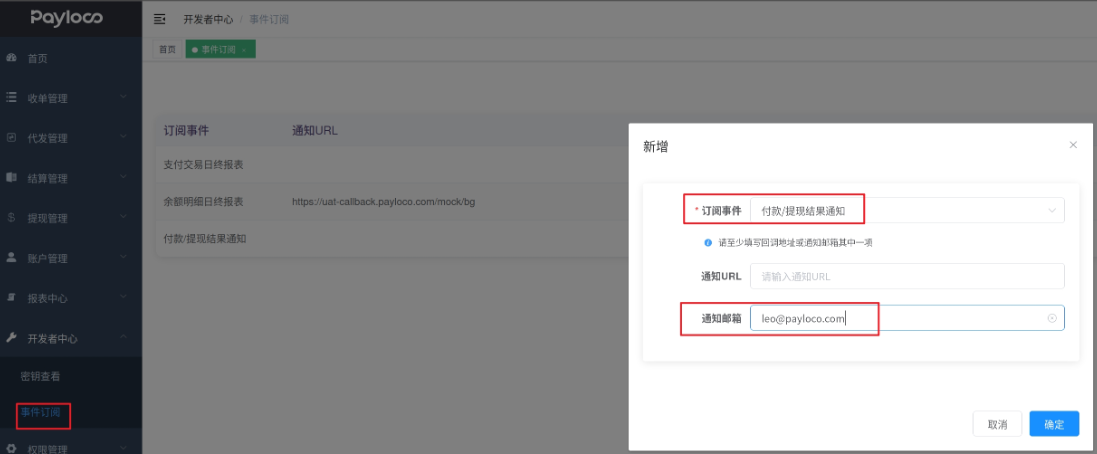Screen dimensions: 1097x454
Task: Collapse the 开发者中心 menu chevron
Action: [123, 337]
